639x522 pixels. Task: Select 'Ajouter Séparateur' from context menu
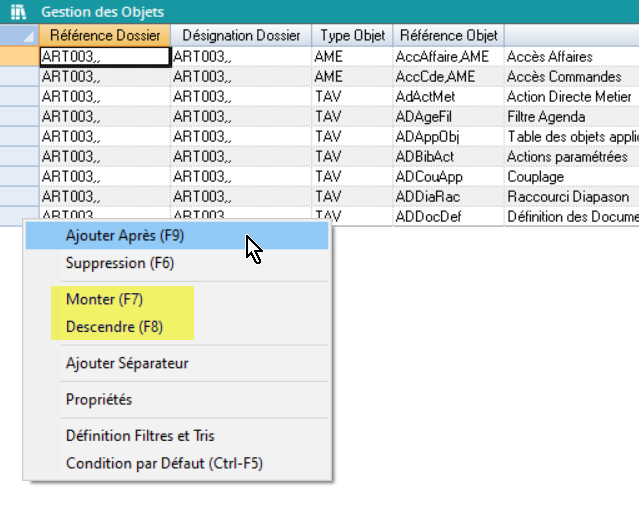[127, 363]
